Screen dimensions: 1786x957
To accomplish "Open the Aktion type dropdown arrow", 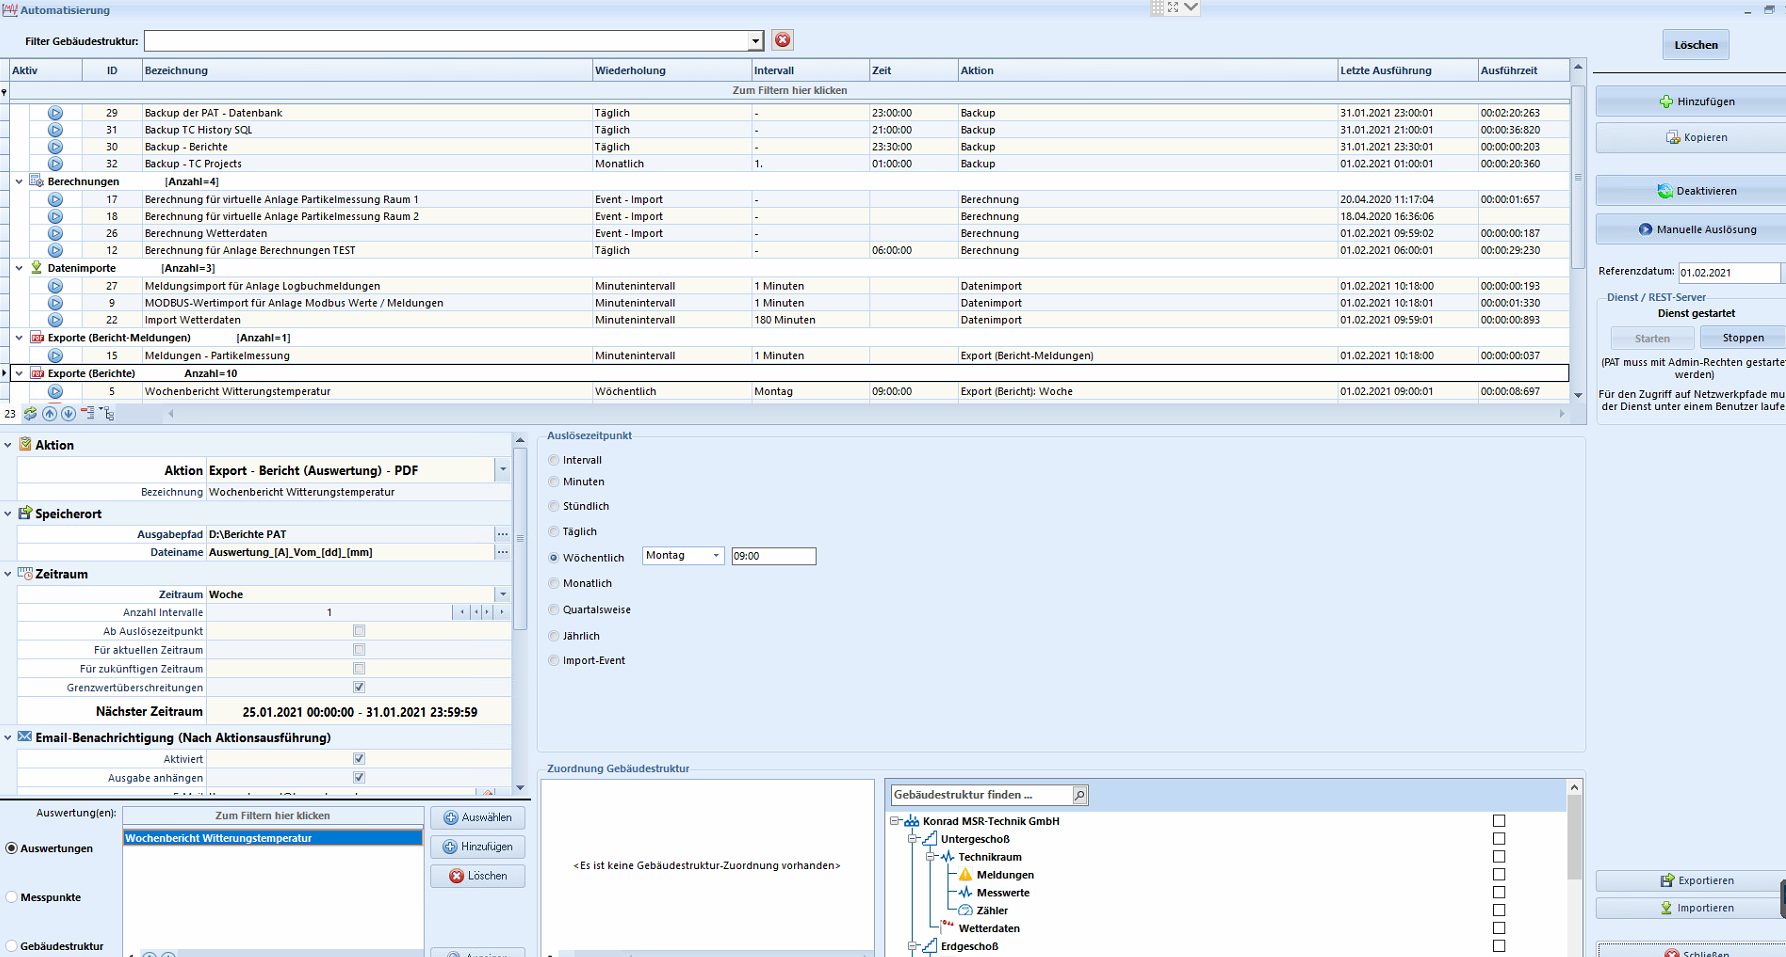I will [x=502, y=470].
